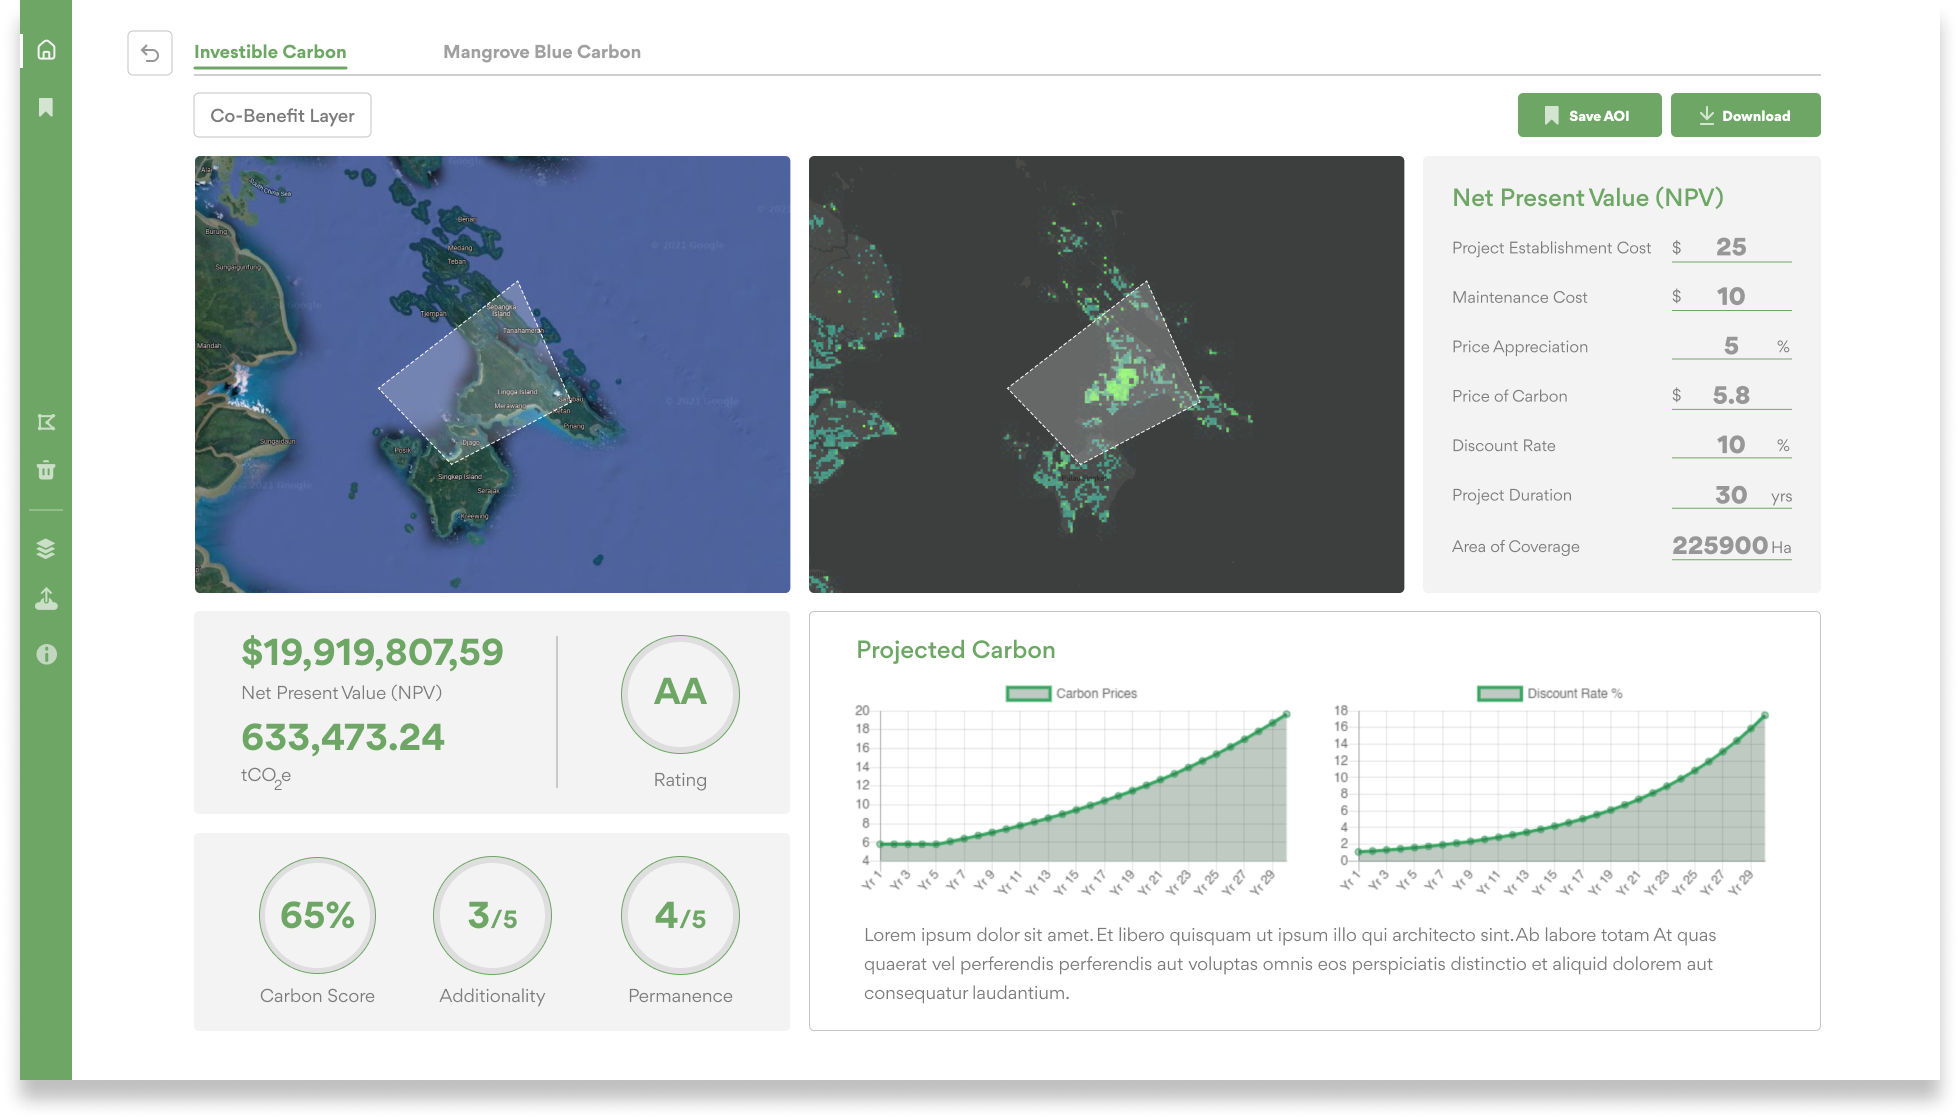Click the Price of Carbon input
The image size is (1960, 1120).
[1731, 395]
